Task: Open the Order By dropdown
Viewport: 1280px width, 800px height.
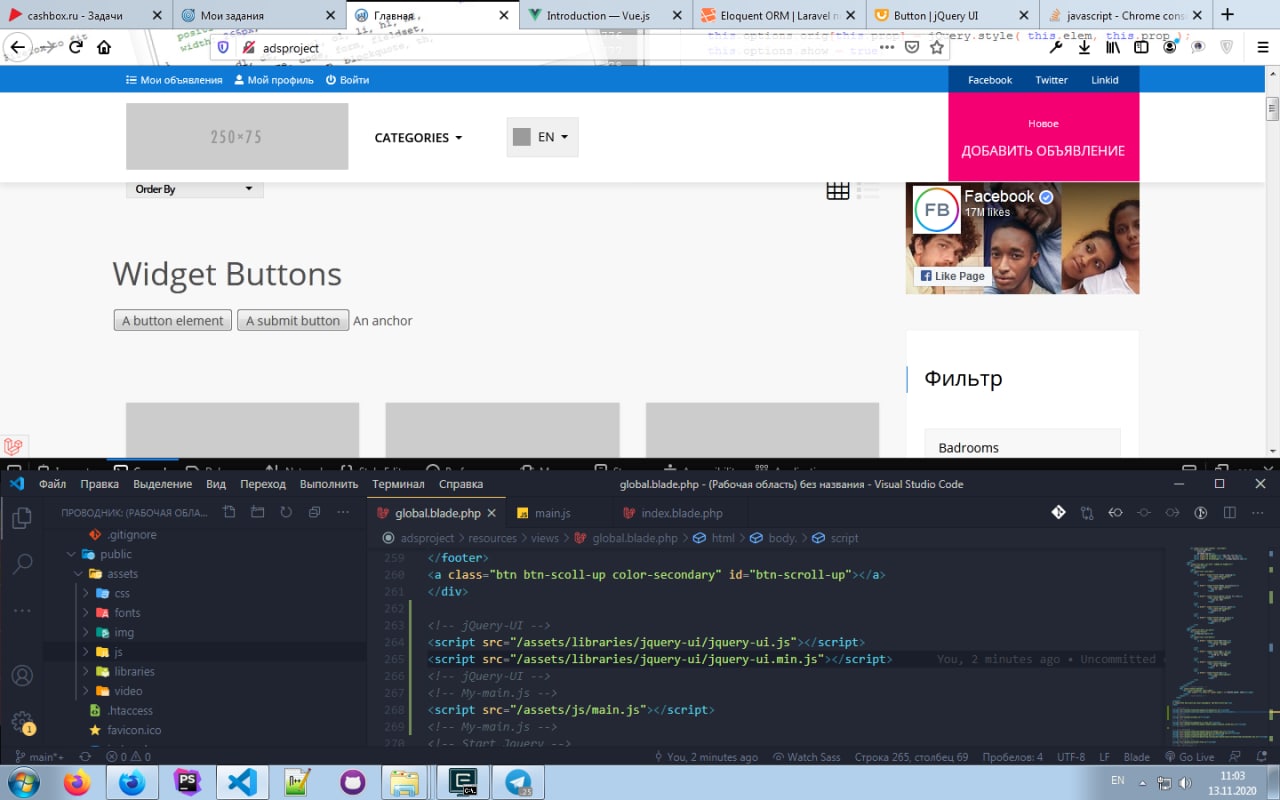Action: tap(195, 189)
